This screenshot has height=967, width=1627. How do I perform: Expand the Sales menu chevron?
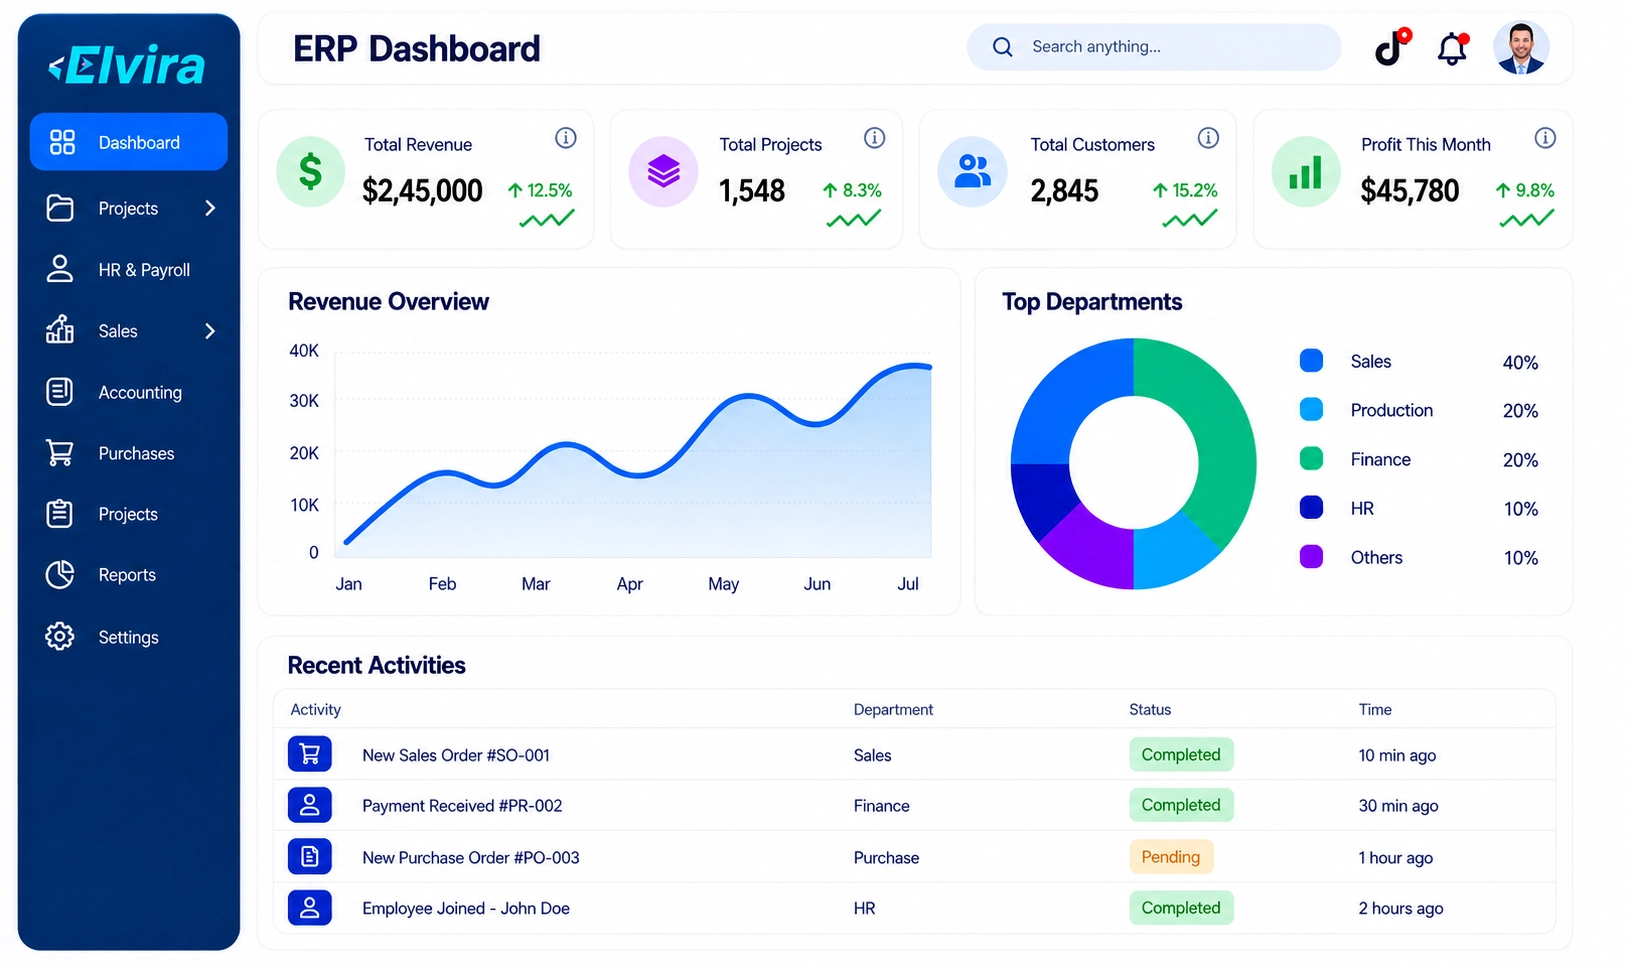[210, 331]
